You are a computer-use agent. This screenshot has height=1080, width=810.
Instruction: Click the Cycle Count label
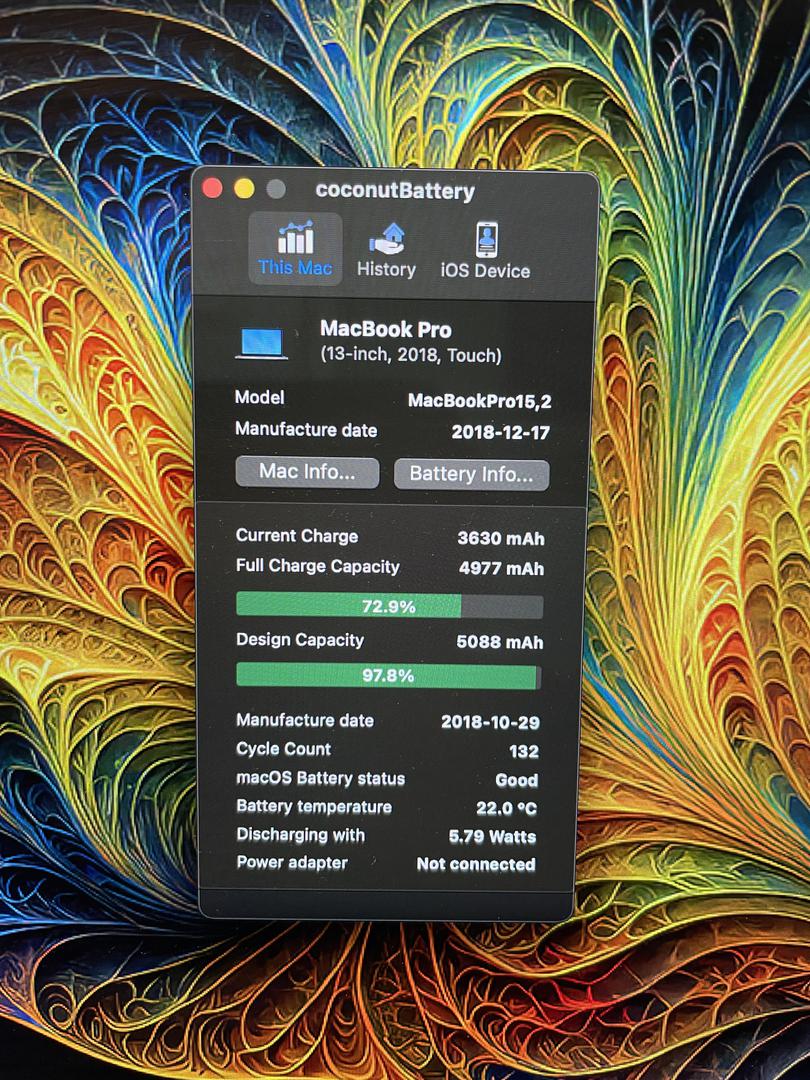coord(284,749)
